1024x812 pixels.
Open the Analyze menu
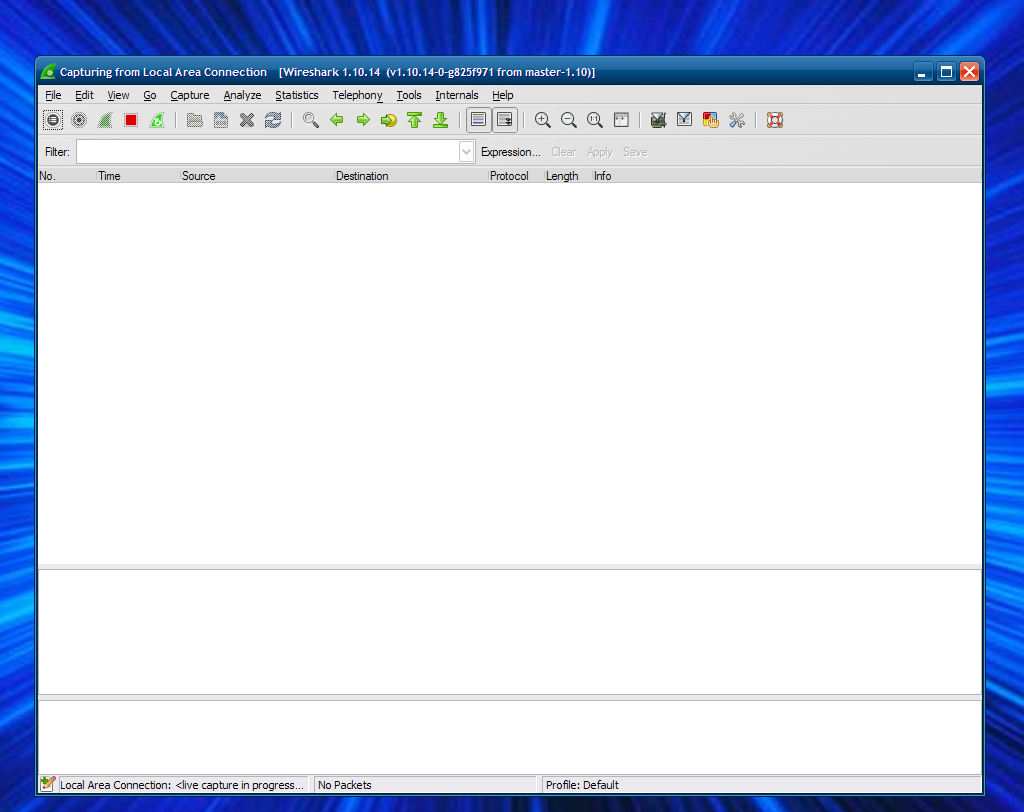click(242, 95)
